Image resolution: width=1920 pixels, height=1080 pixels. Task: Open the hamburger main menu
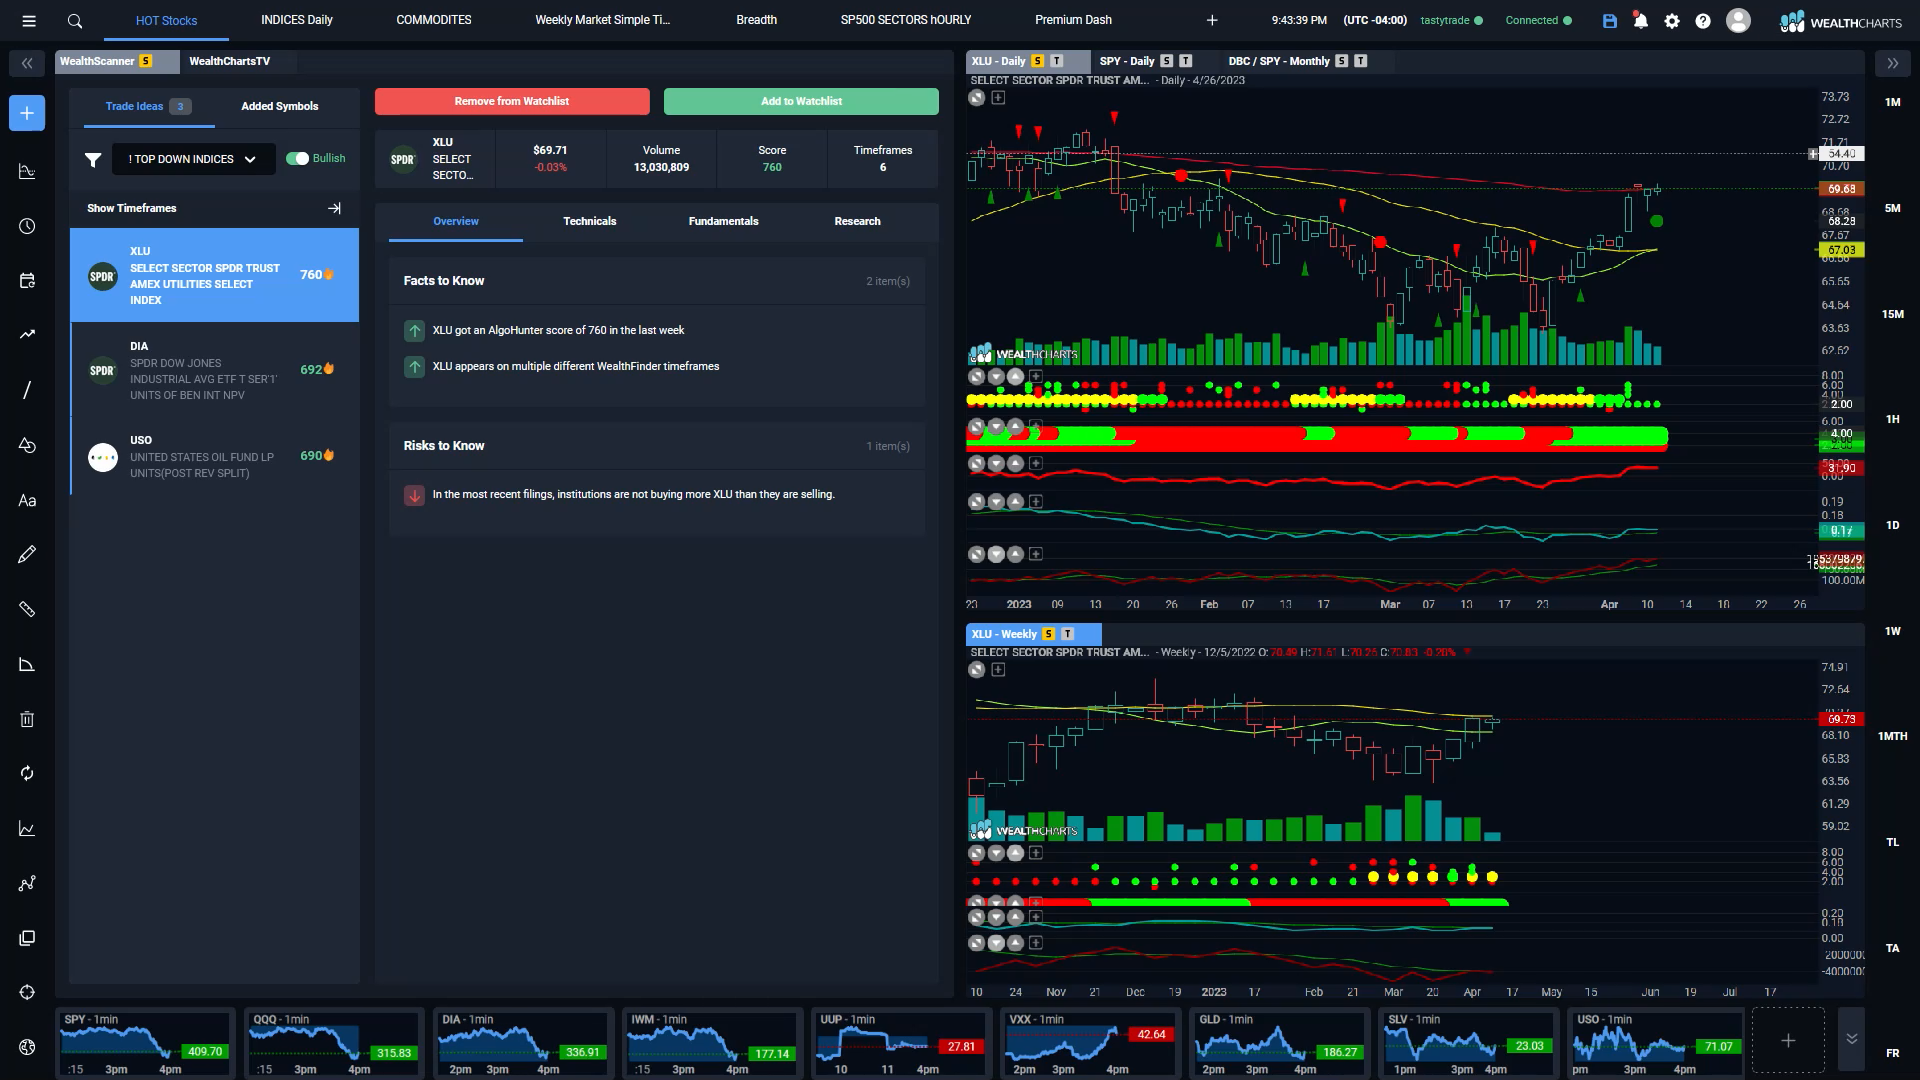[x=29, y=20]
